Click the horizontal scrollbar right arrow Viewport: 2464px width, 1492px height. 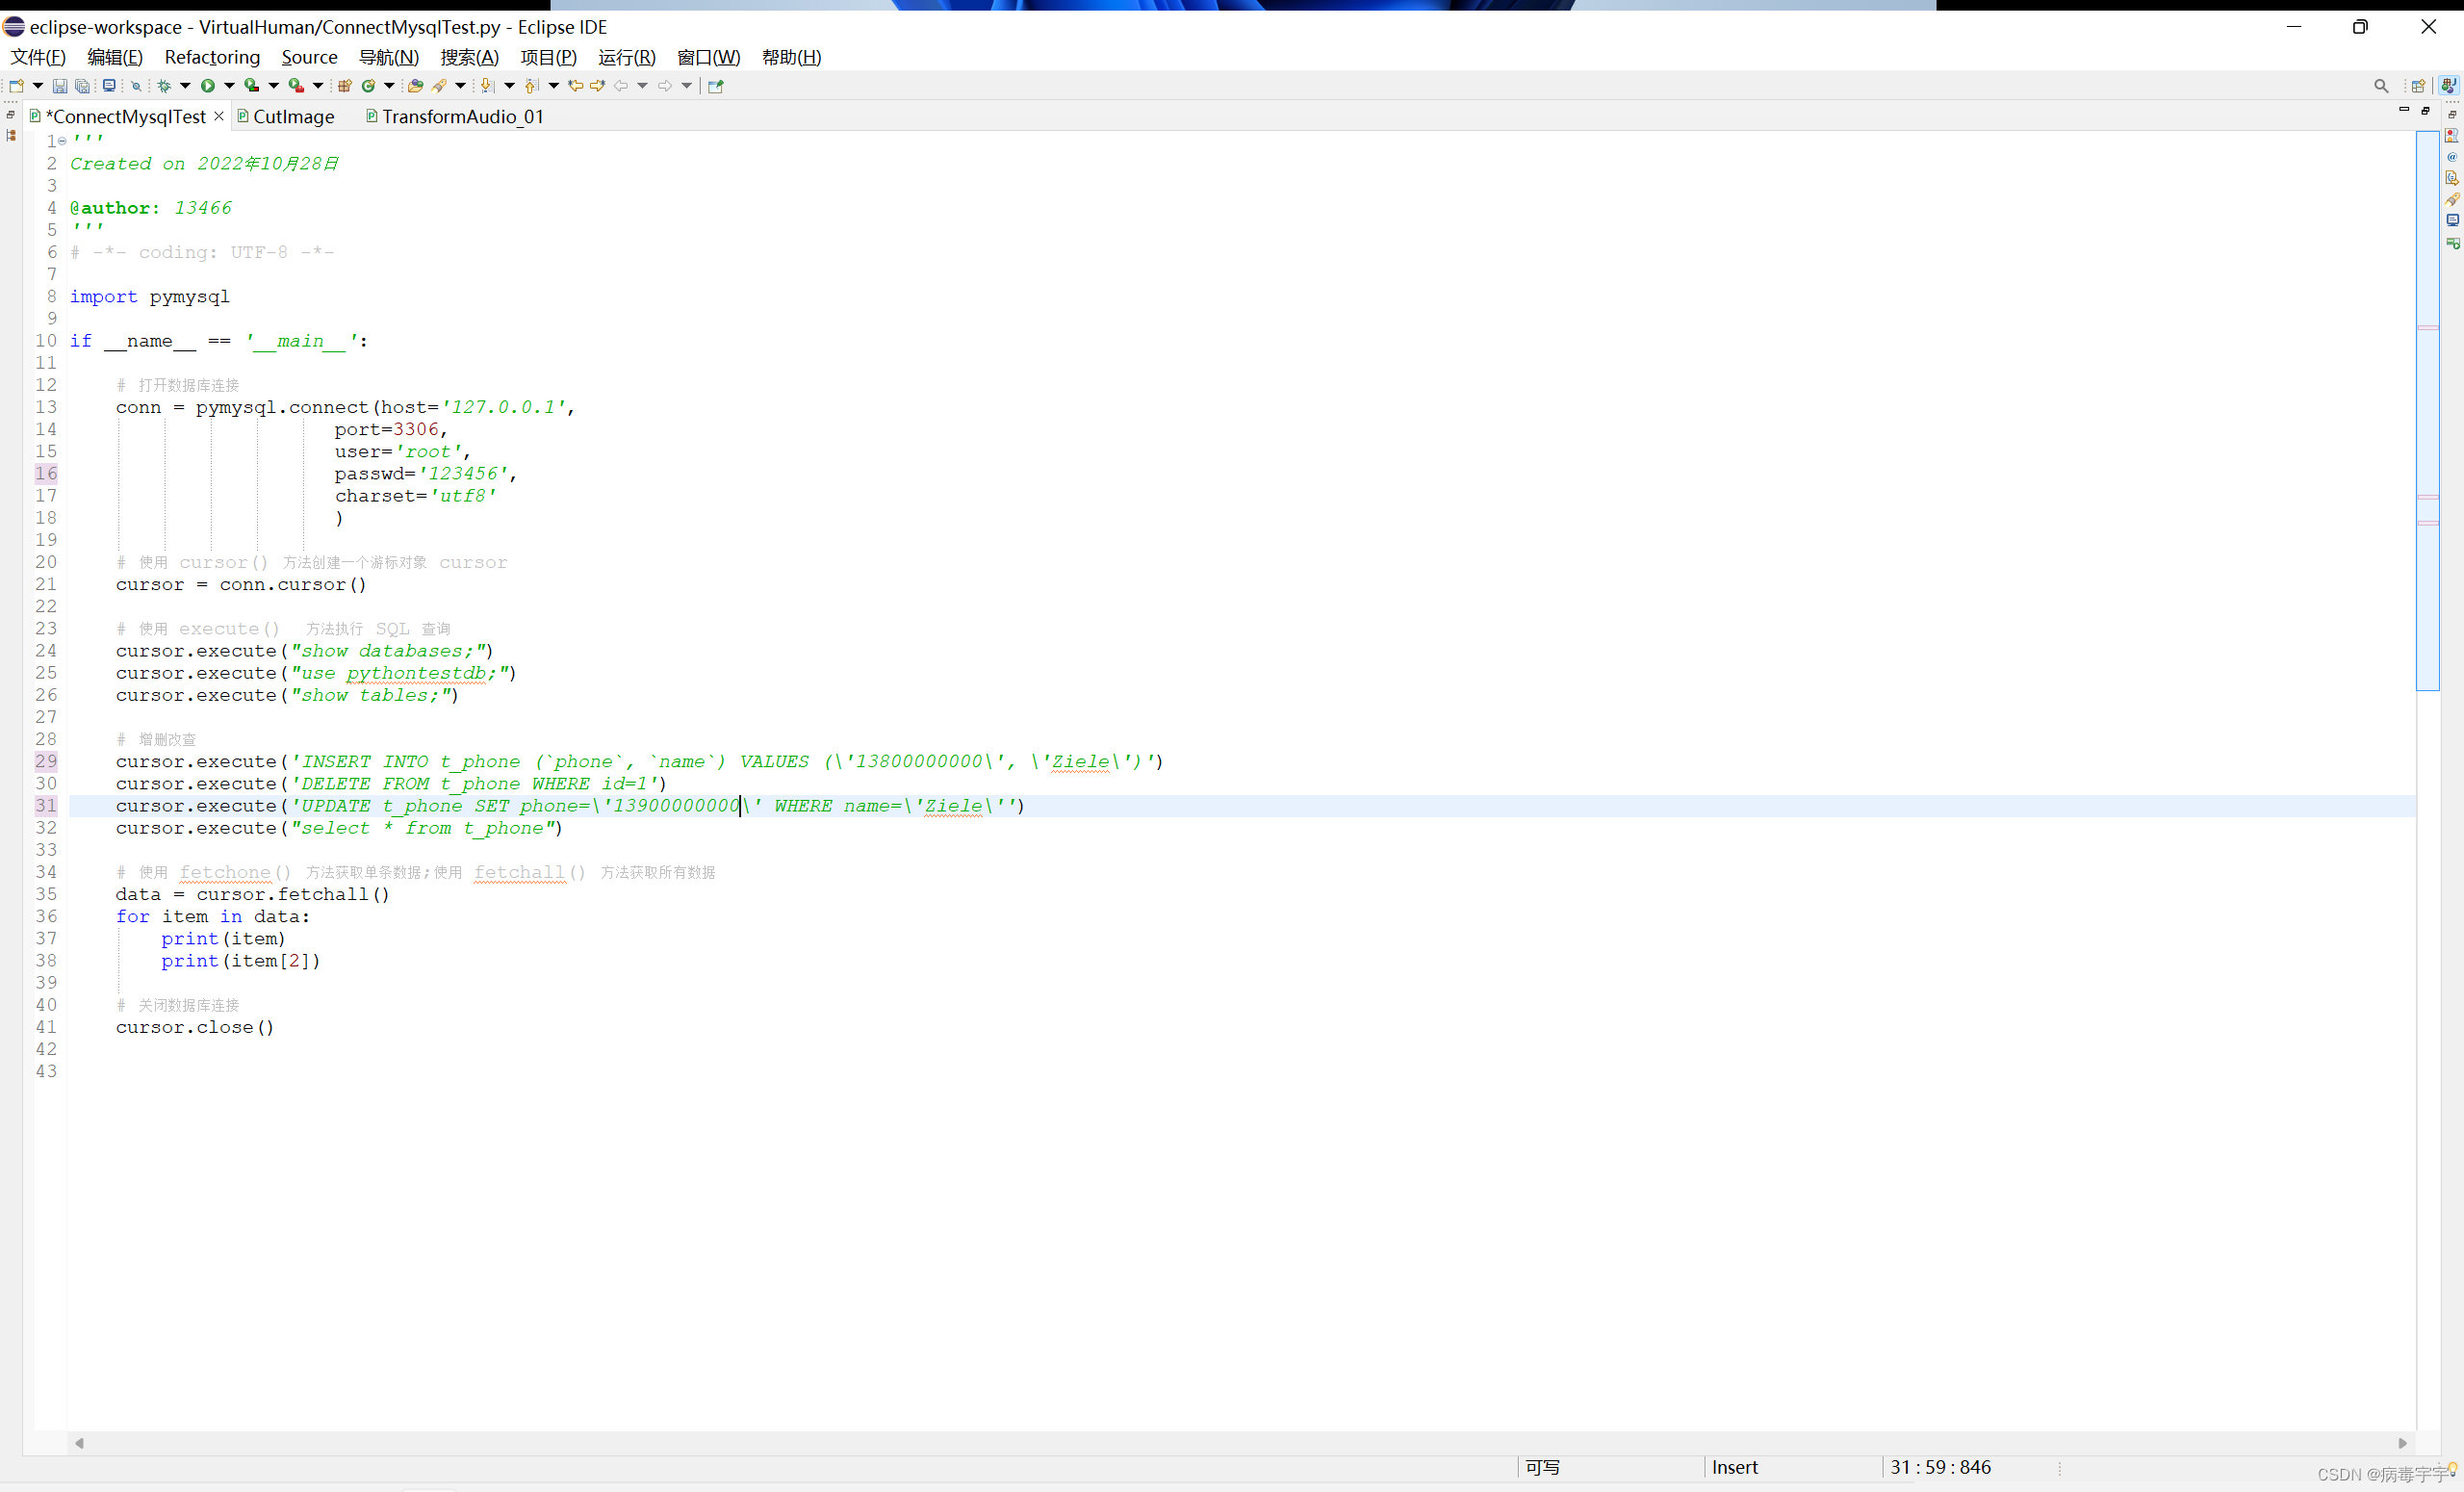2402,1443
